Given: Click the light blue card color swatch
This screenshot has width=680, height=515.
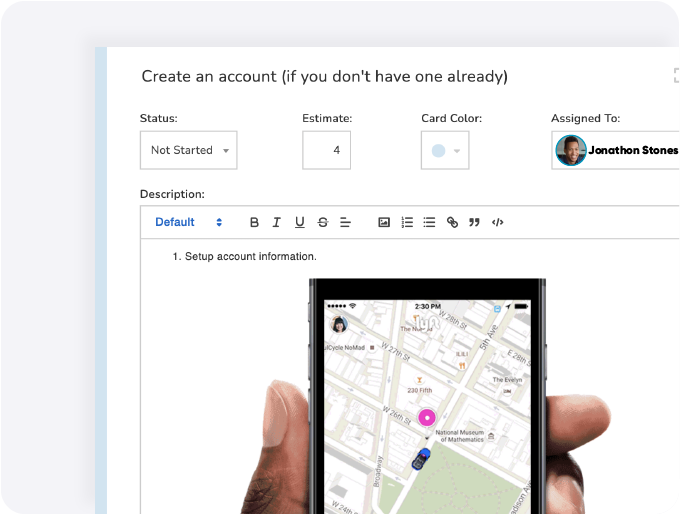Looking at the screenshot, I should coord(438,150).
